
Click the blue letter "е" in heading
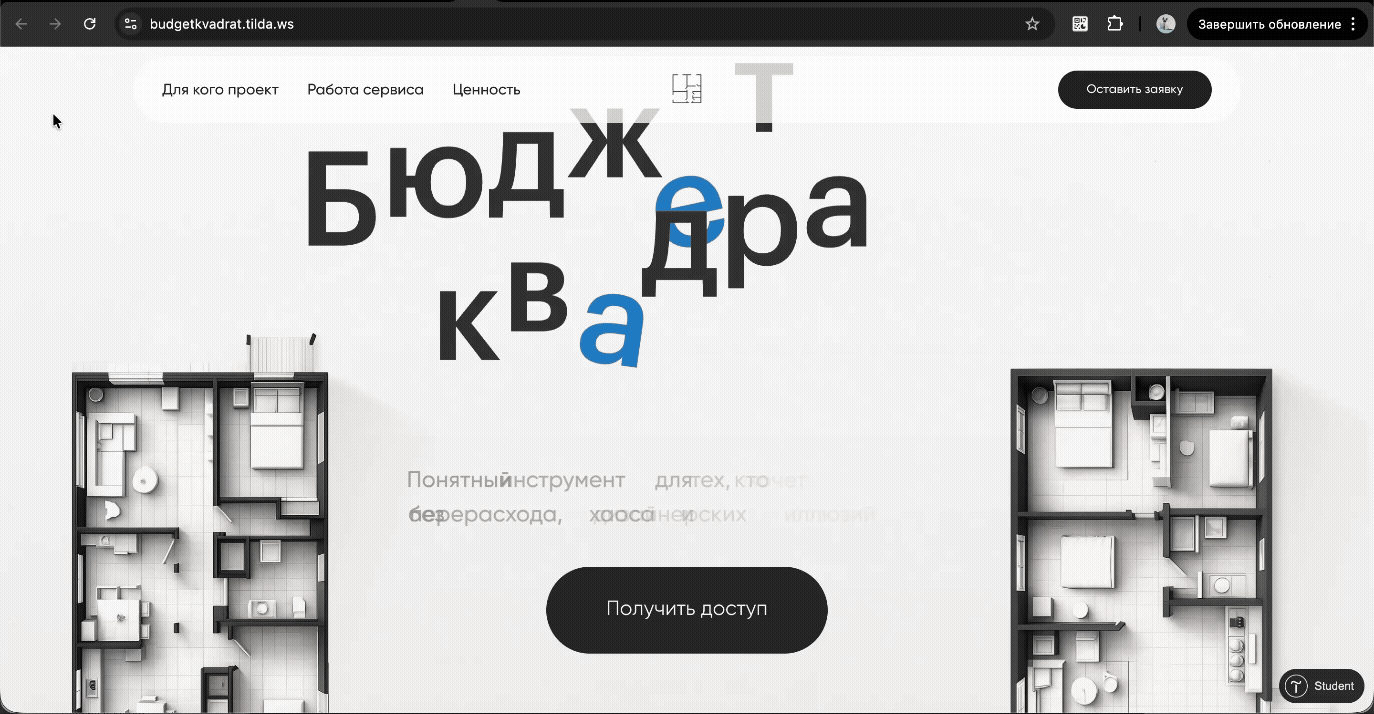689,209
